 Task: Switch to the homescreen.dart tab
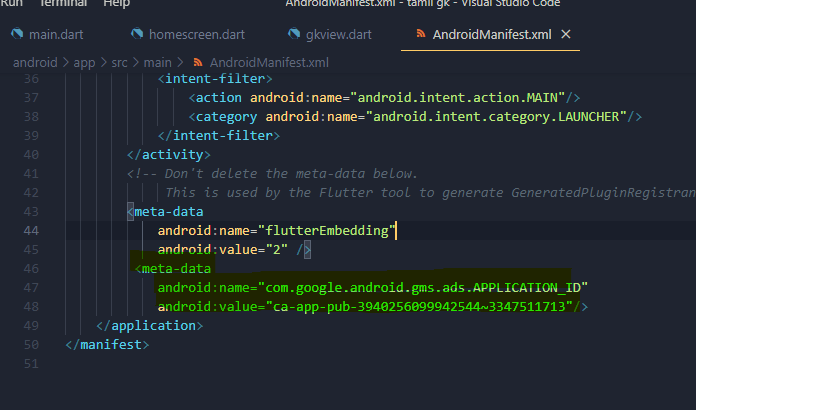pyautogui.click(x=197, y=35)
